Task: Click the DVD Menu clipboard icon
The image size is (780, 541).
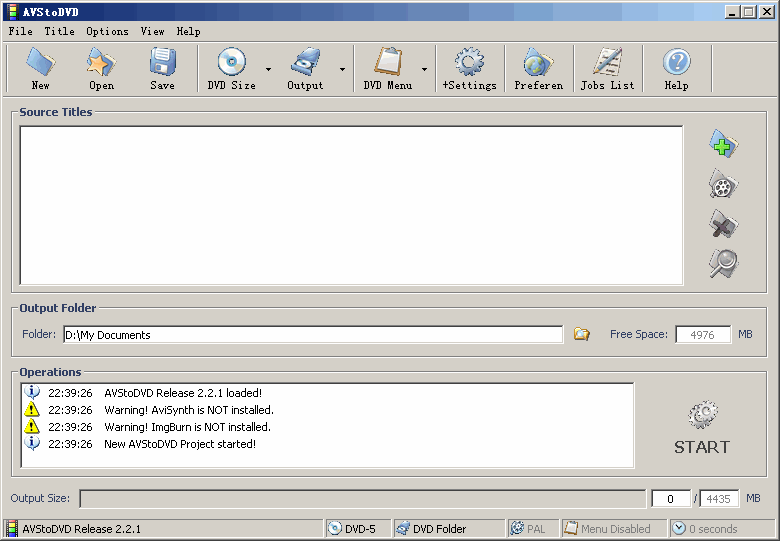Action: [388, 62]
